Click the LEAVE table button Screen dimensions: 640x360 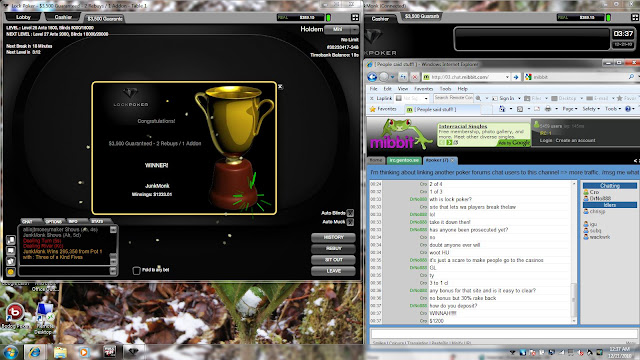pyautogui.click(x=333, y=271)
